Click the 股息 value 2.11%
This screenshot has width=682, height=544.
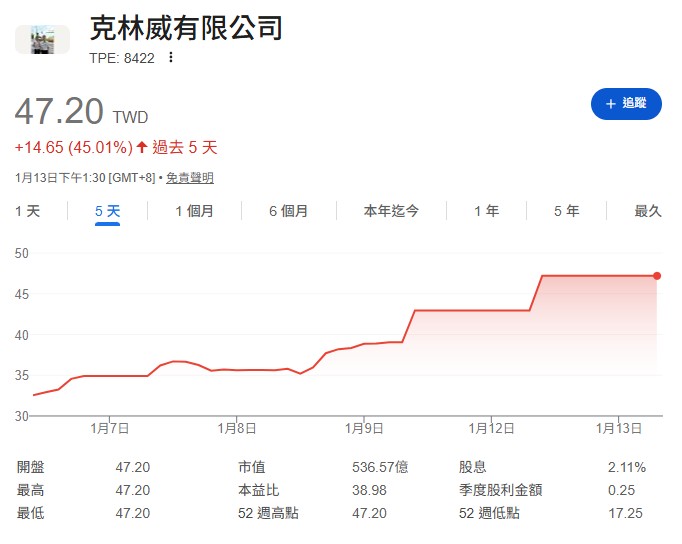627,467
